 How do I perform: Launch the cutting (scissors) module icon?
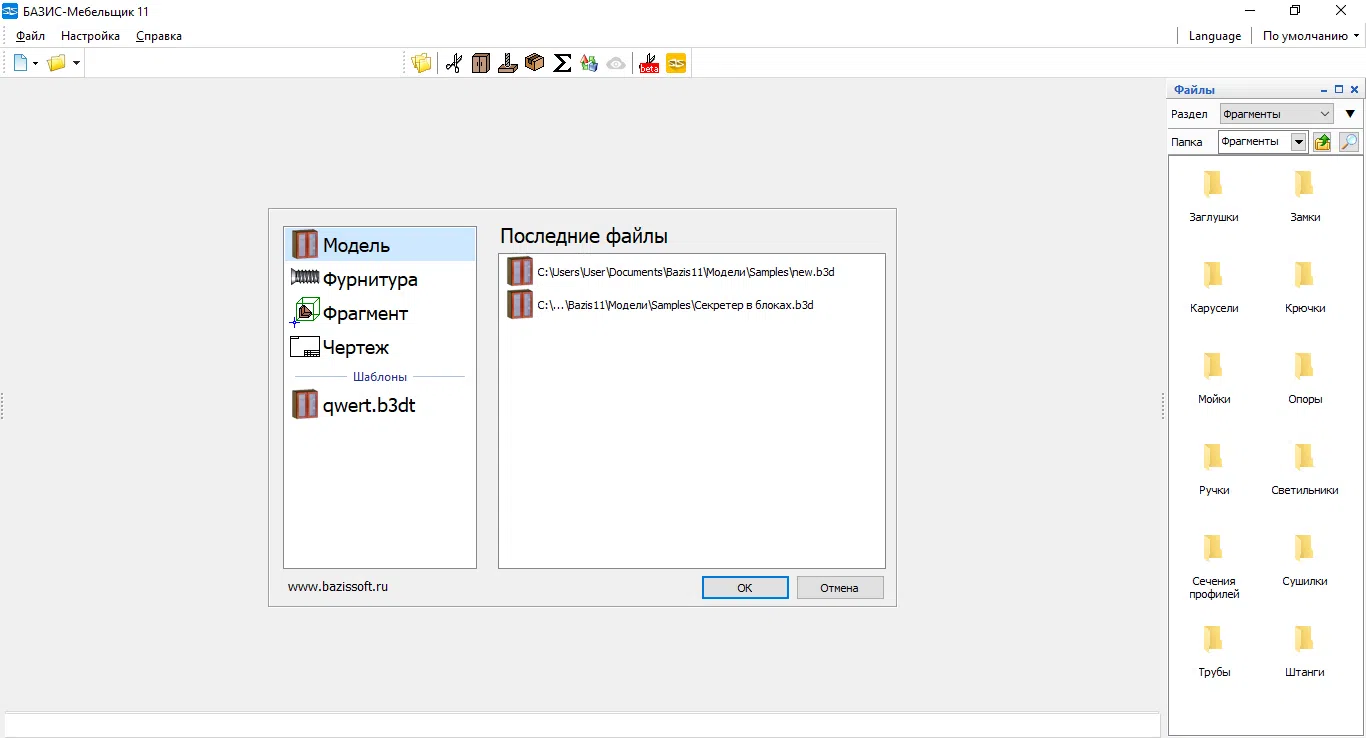click(x=454, y=63)
